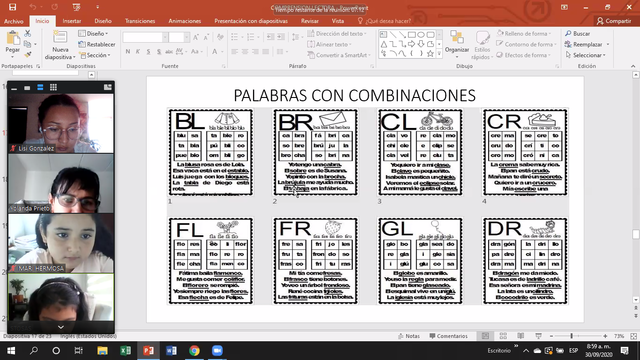Toggle the Comentarios pane

point(449,336)
